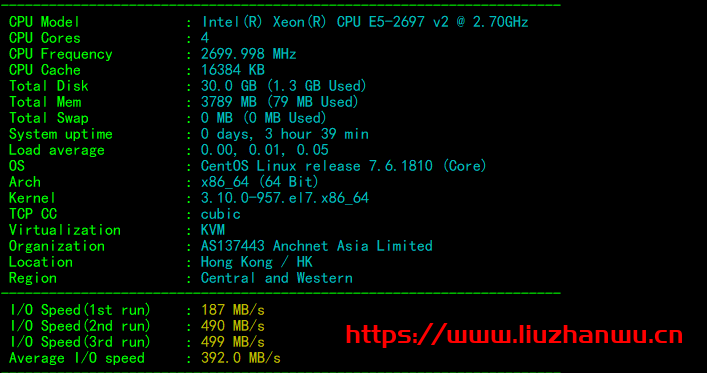
Task: Click the System uptime value
Action: 285,134
